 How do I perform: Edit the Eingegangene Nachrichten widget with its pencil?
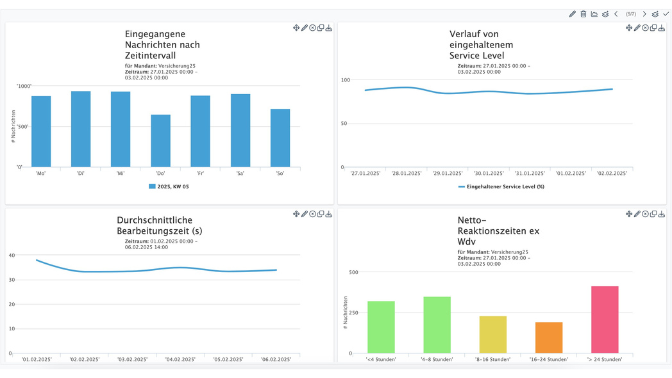[304, 28]
